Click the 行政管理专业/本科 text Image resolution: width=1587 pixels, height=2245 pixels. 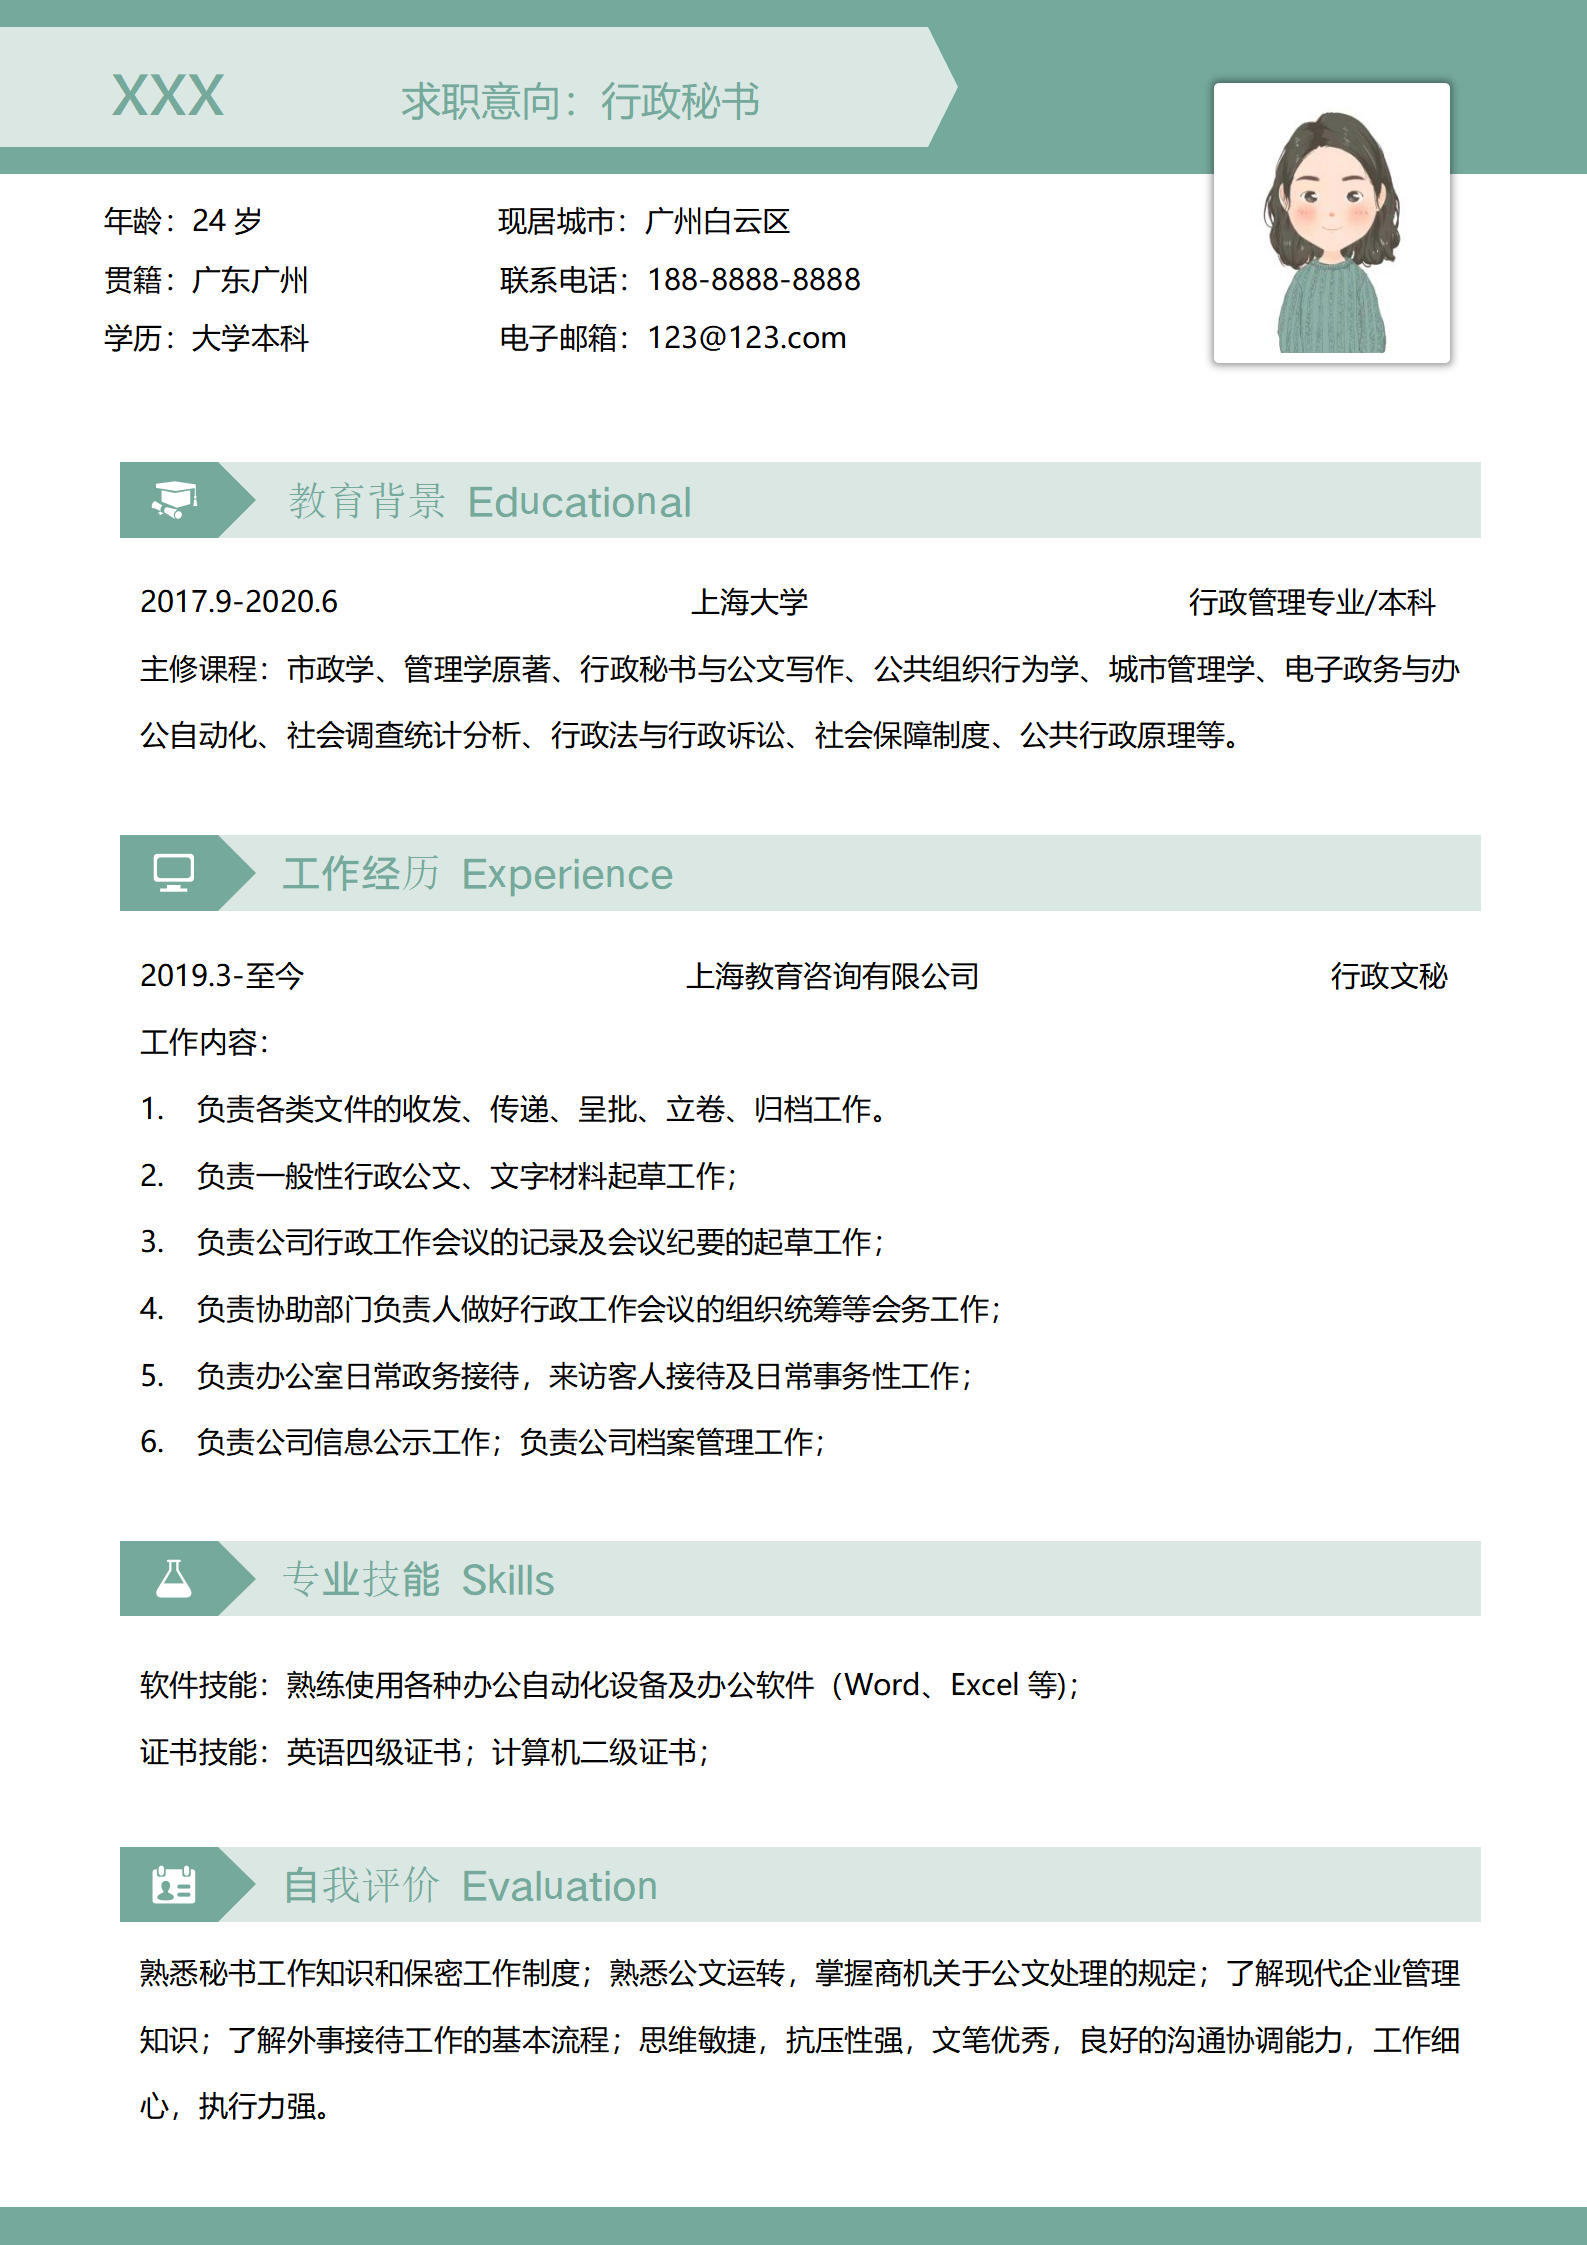tap(1312, 602)
